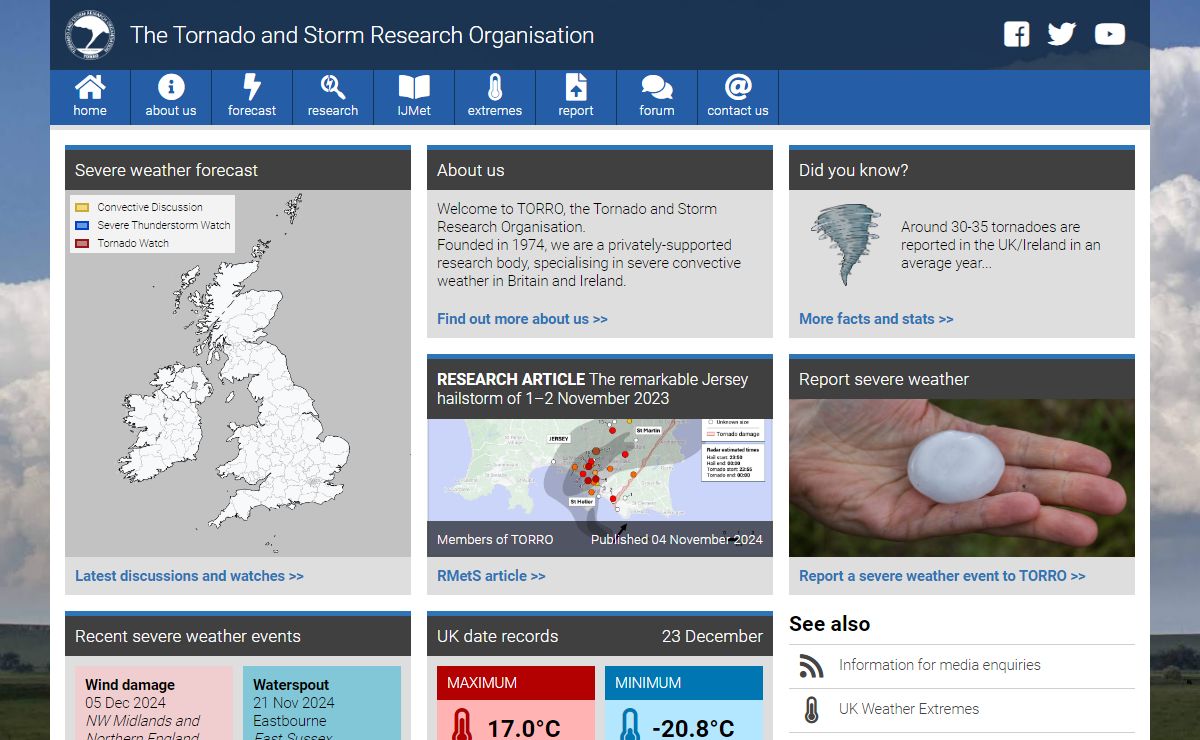Select the 'research' menu label
Viewport: 1200px width, 740px height.
(333, 111)
